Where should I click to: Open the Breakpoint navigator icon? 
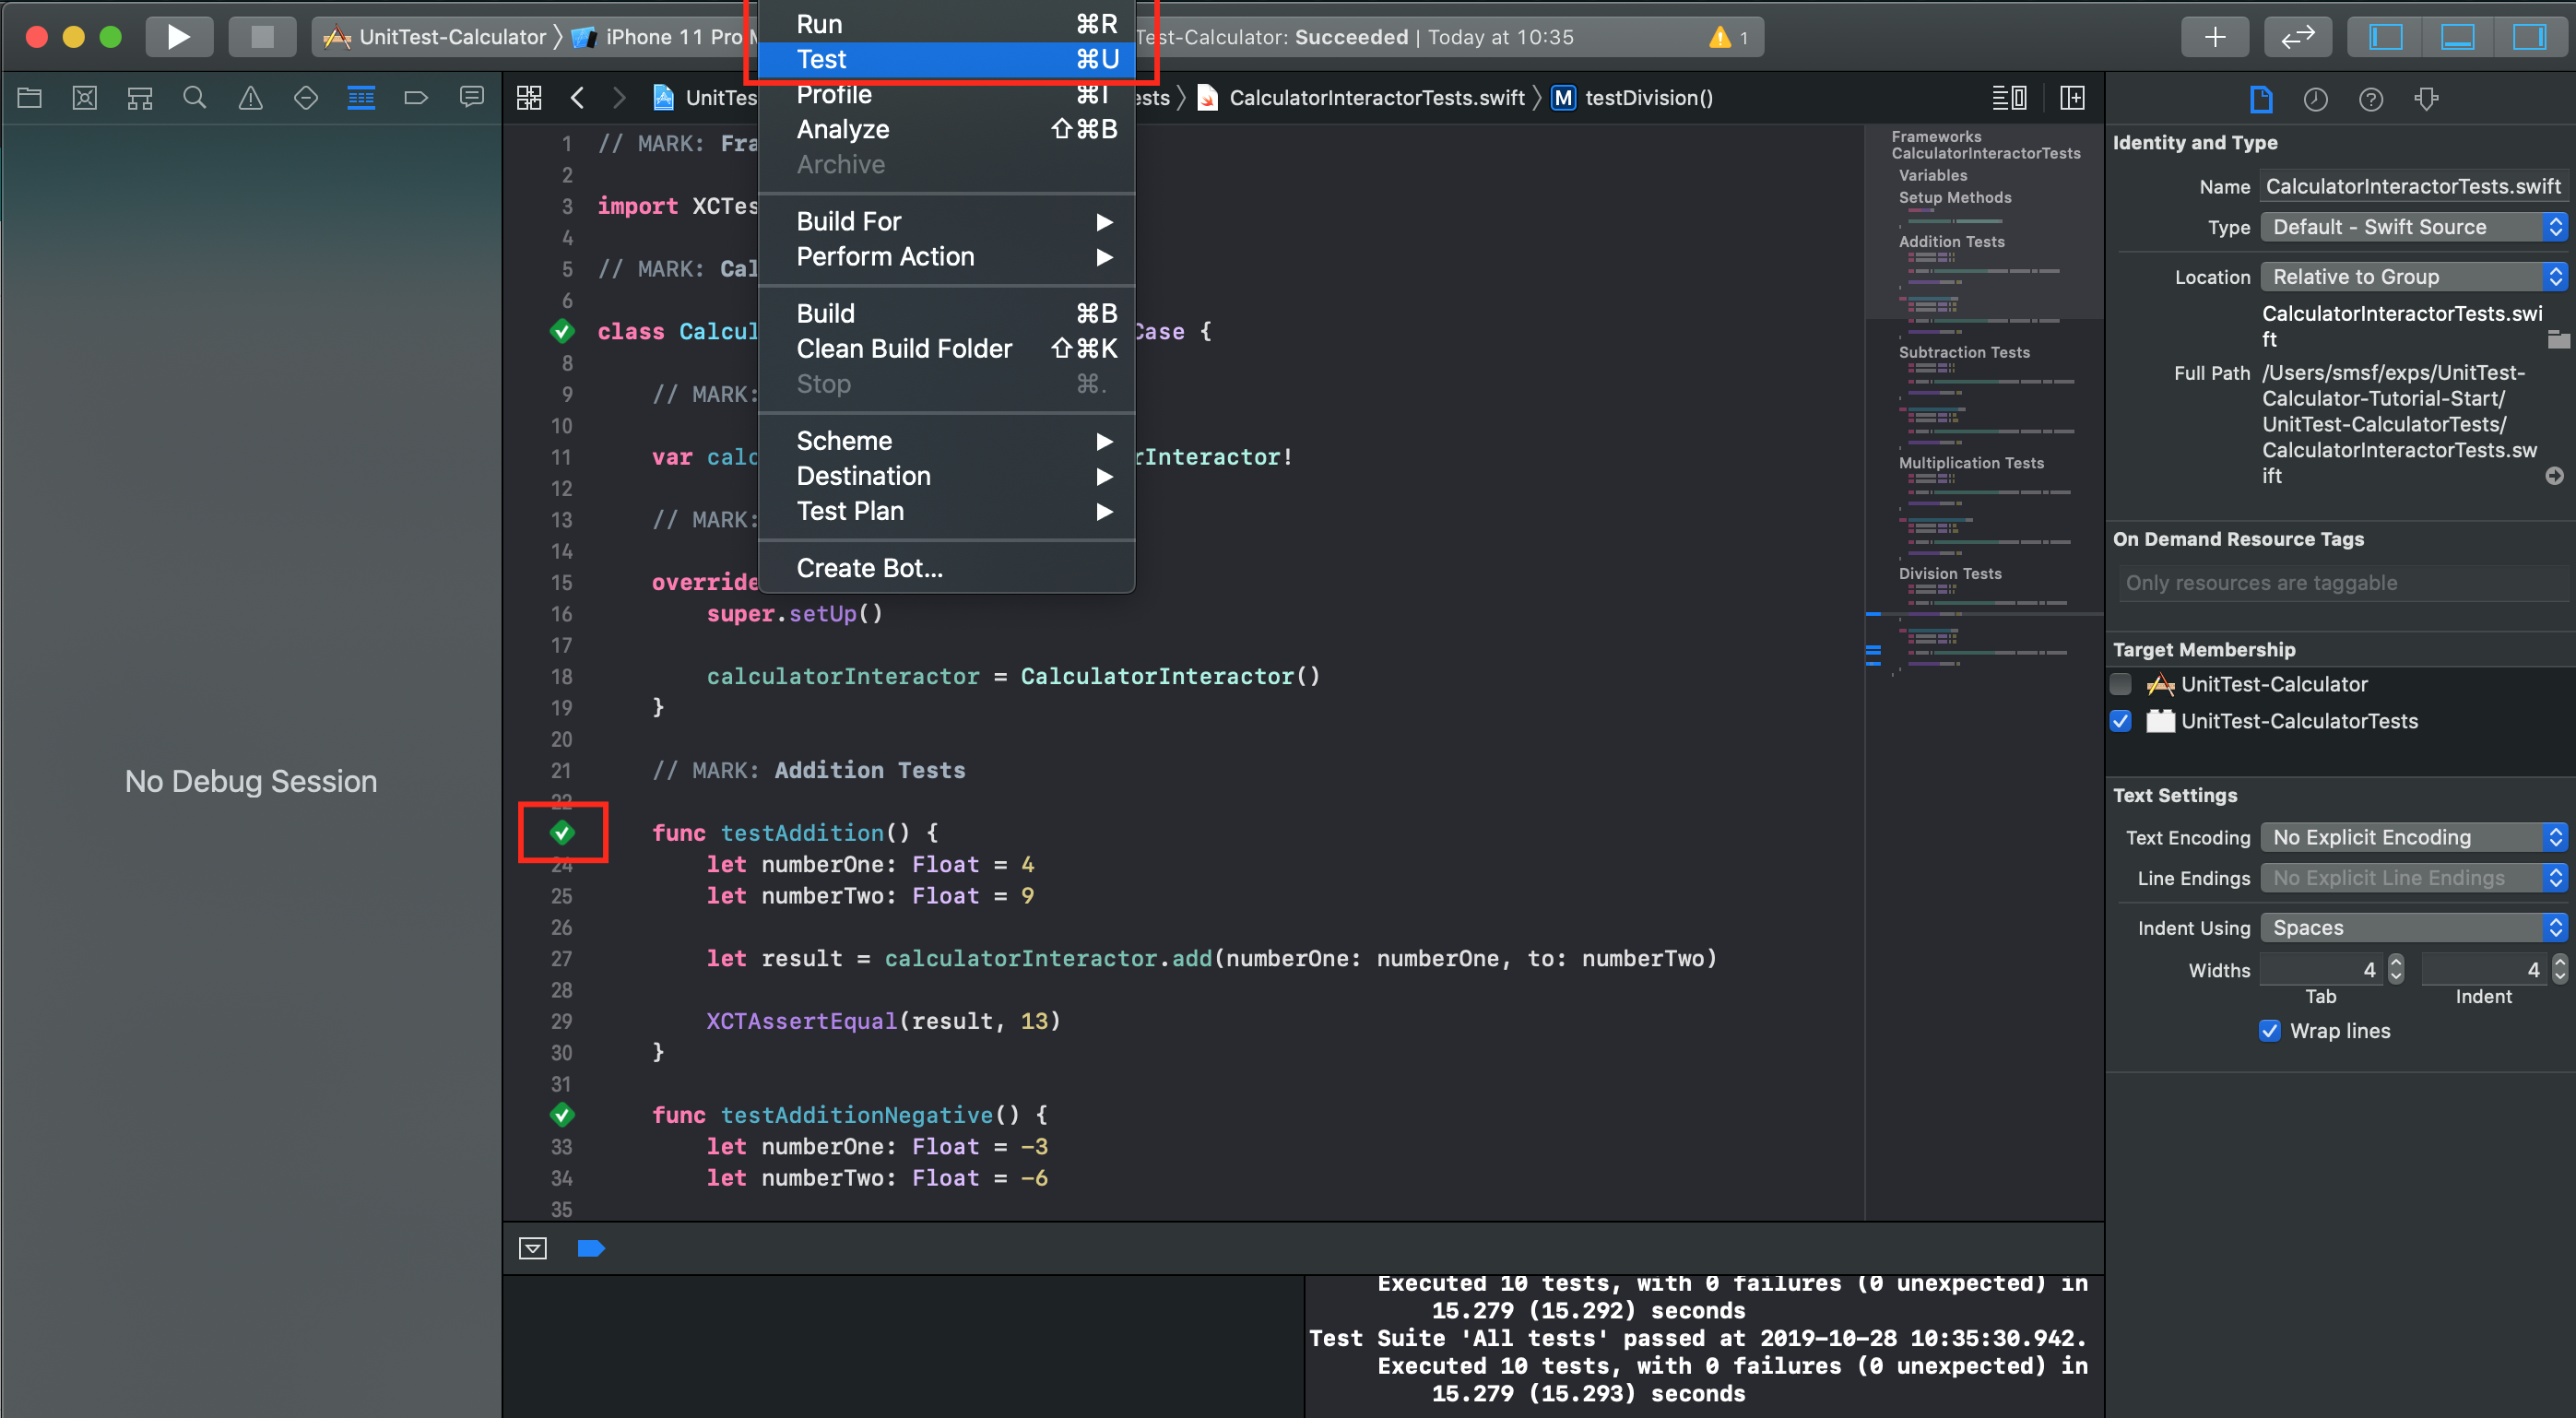416,98
